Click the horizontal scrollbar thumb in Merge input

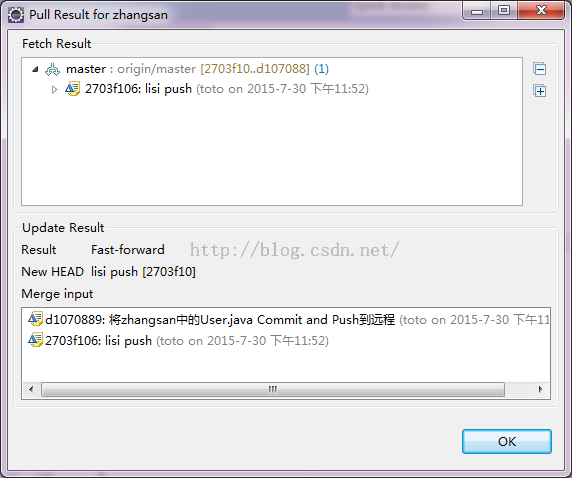click(273, 389)
